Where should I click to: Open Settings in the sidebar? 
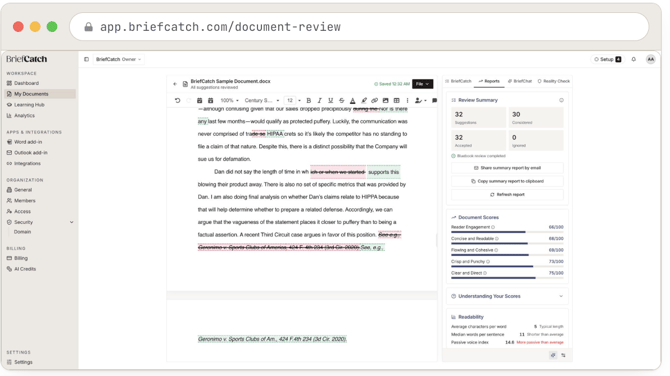(x=41, y=362)
